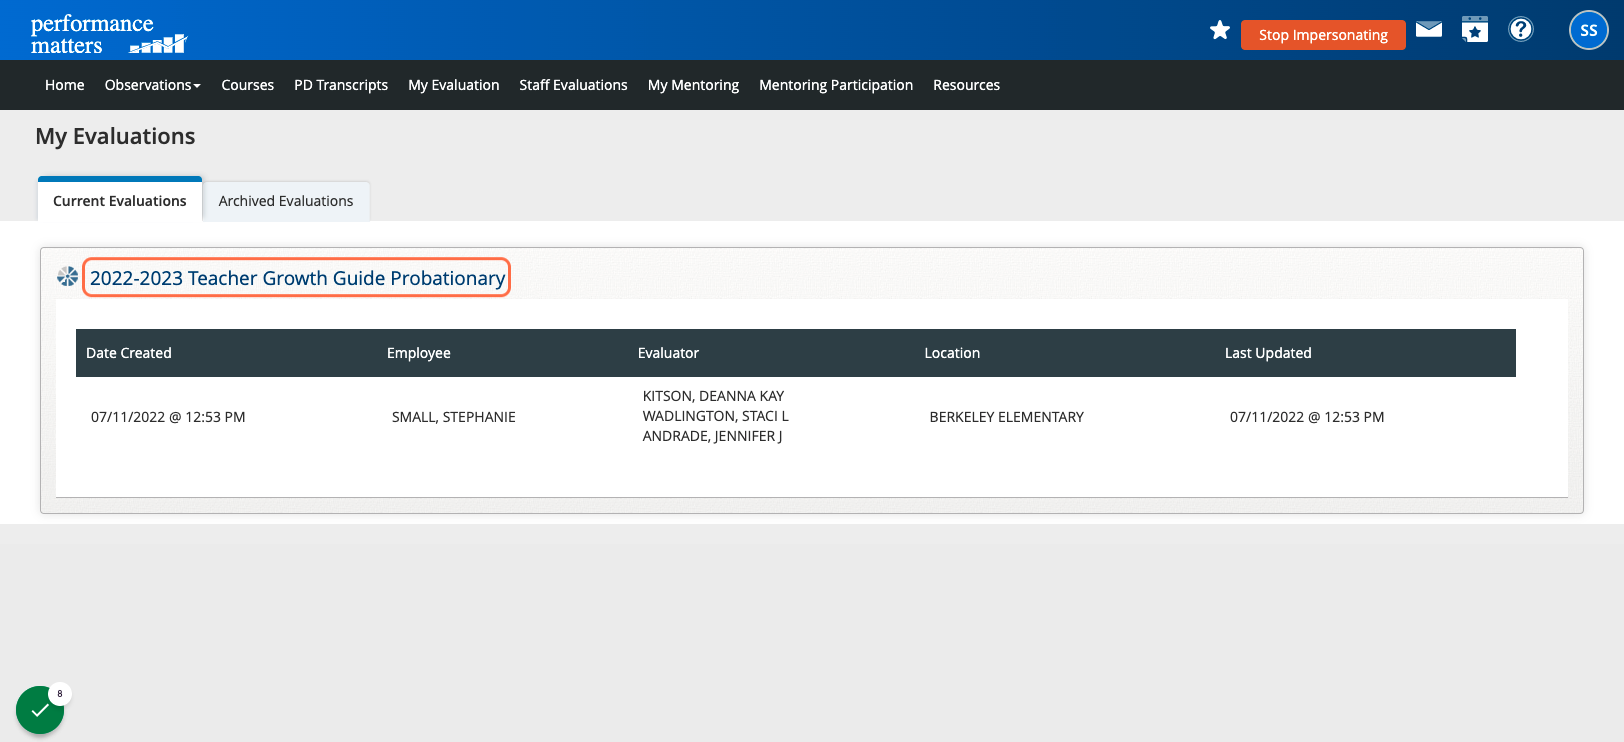Open the SS user avatar menu
Image resolution: width=1624 pixels, height=742 pixels.
(x=1589, y=30)
